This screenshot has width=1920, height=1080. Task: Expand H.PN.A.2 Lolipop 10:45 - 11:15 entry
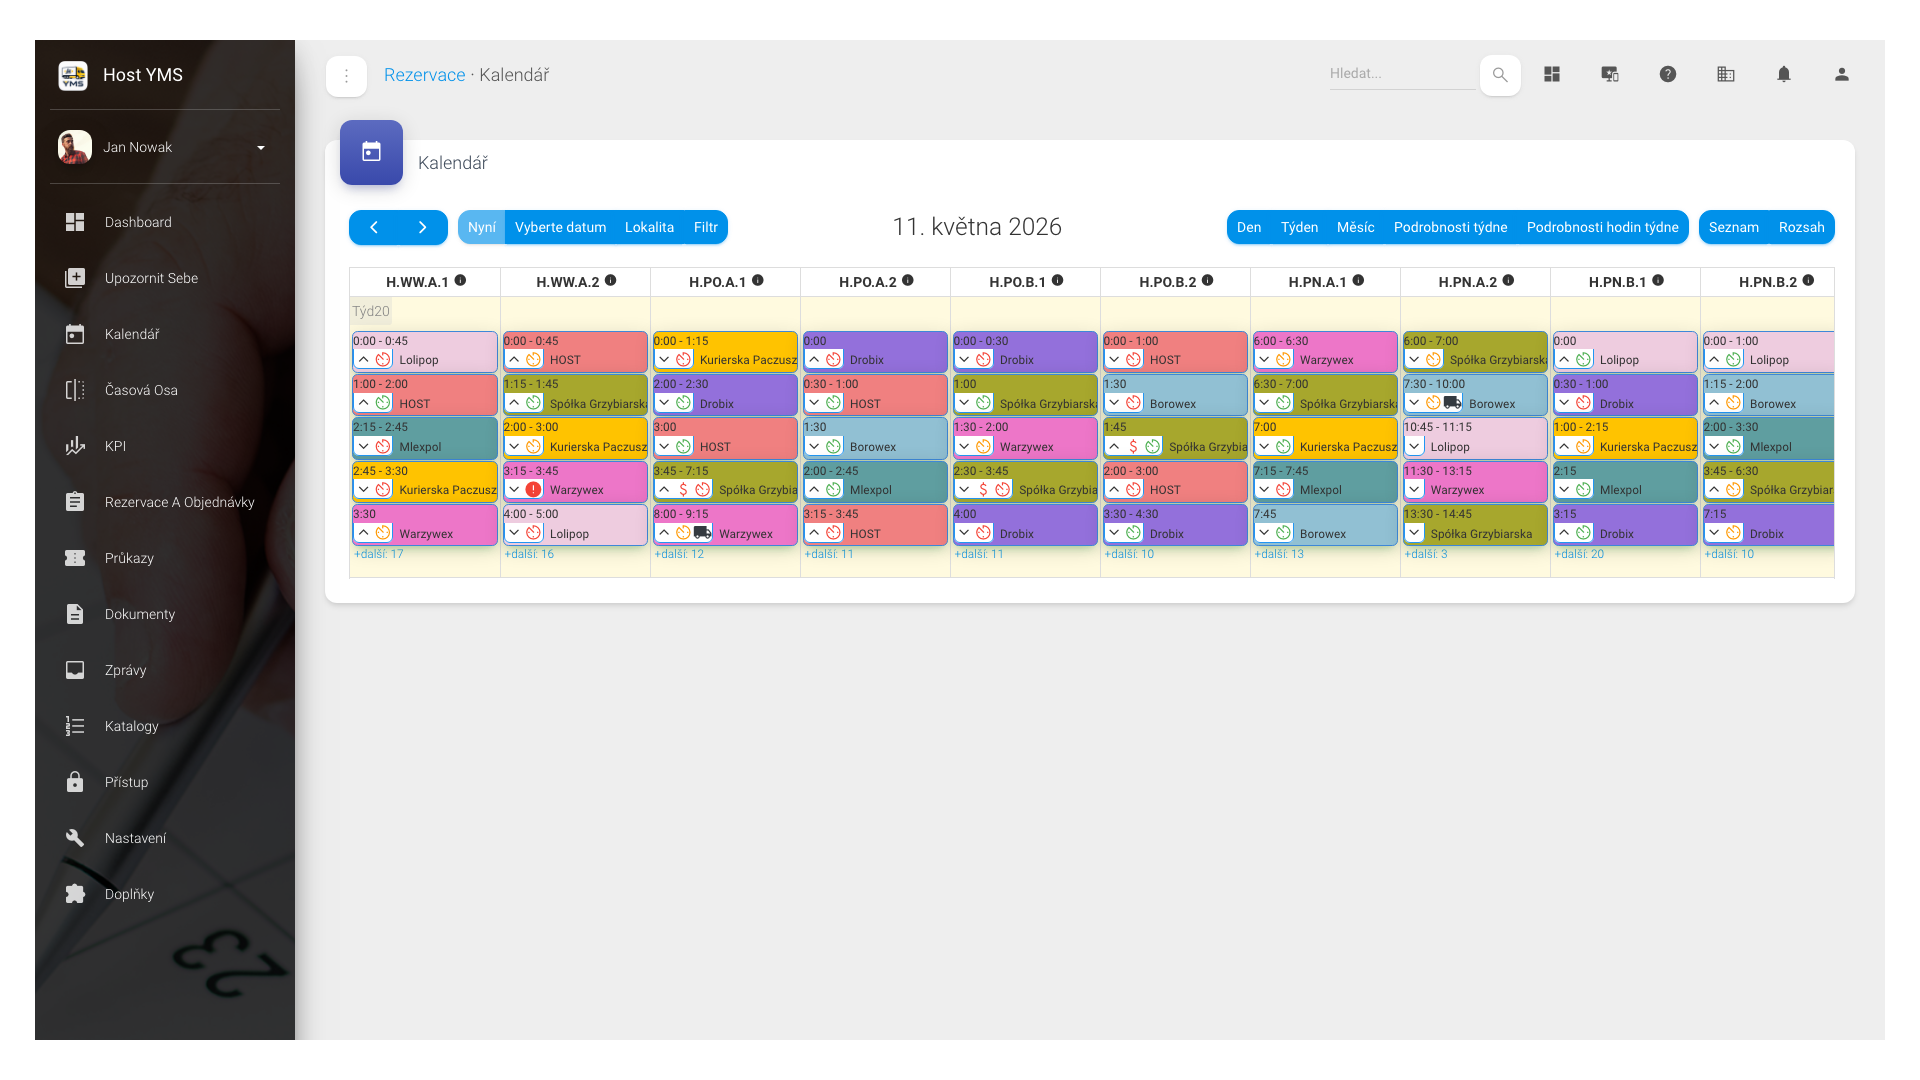(1414, 447)
